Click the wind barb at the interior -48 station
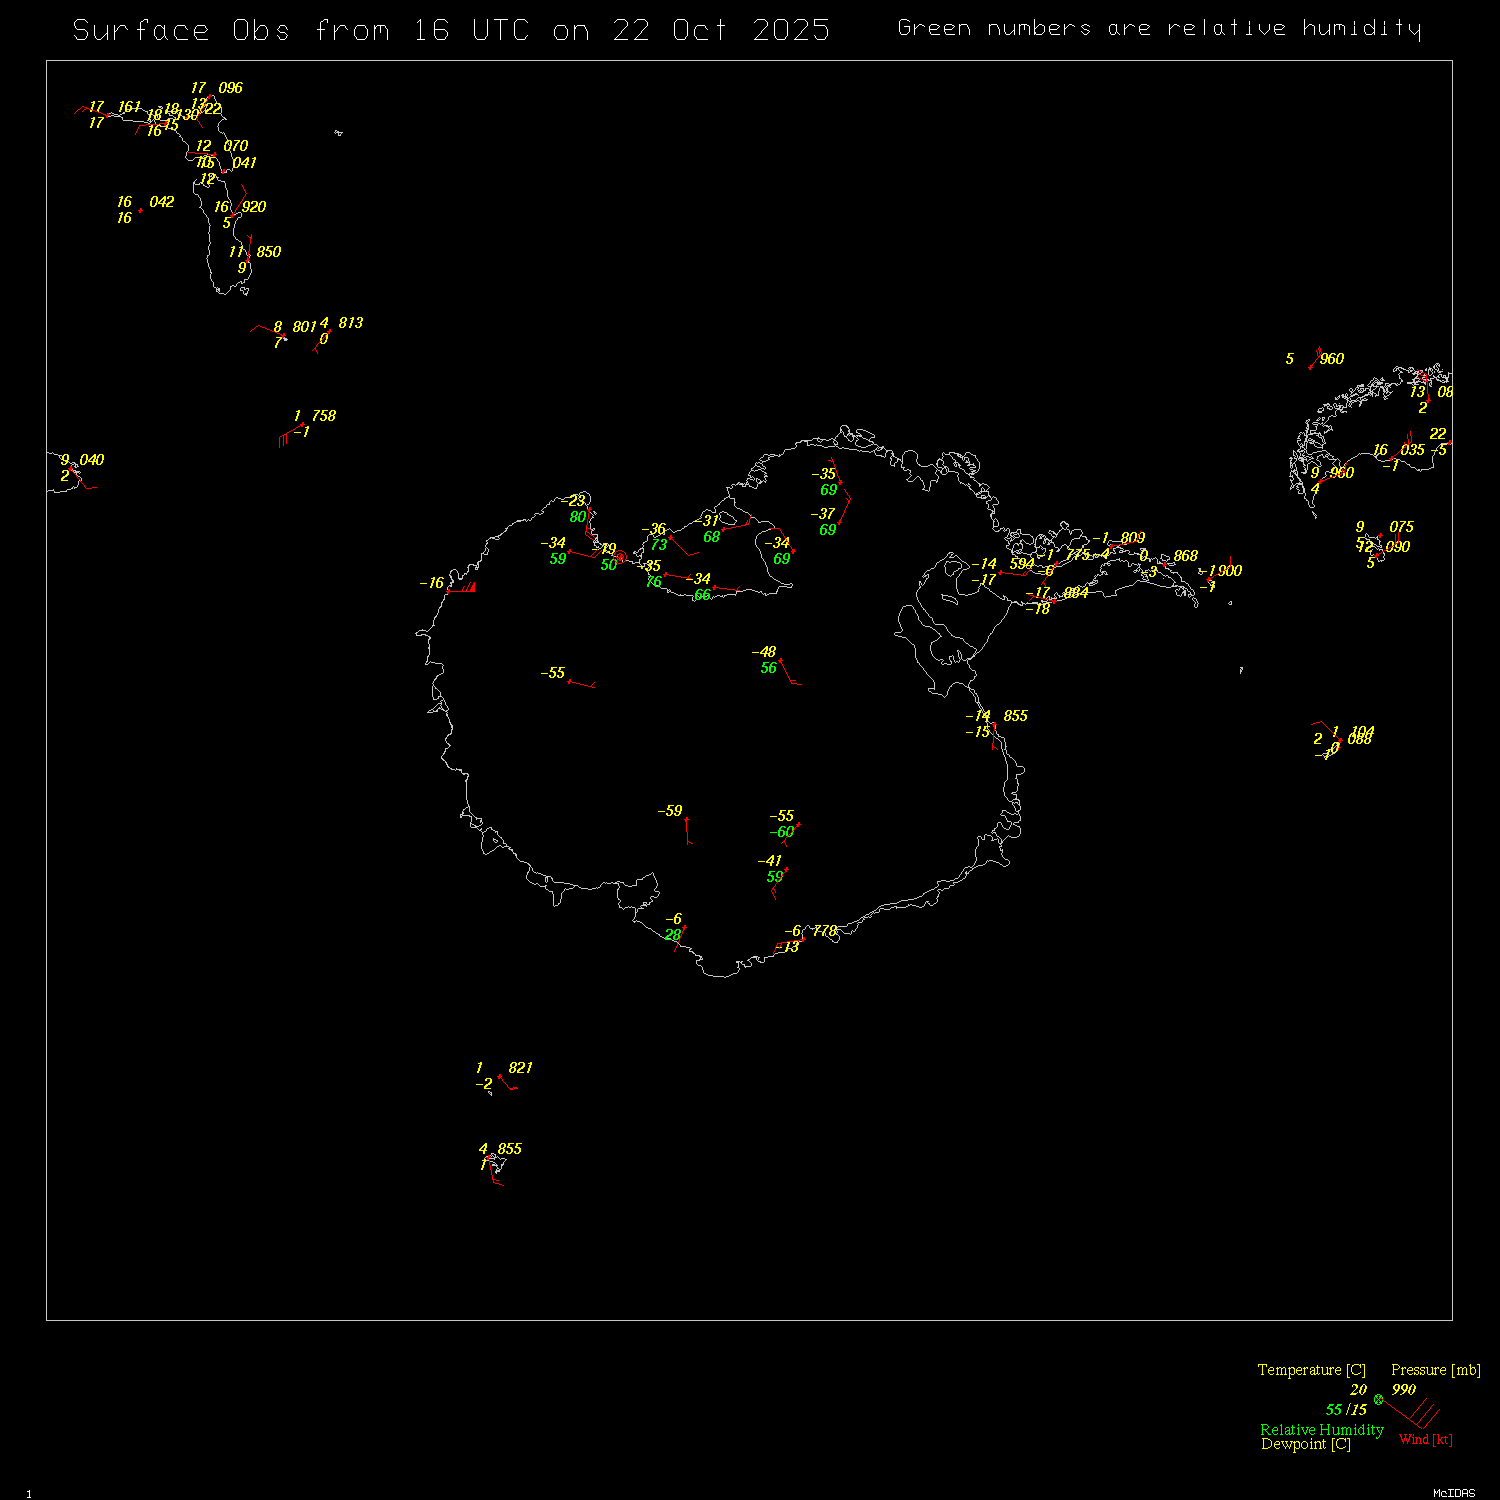 (788, 672)
